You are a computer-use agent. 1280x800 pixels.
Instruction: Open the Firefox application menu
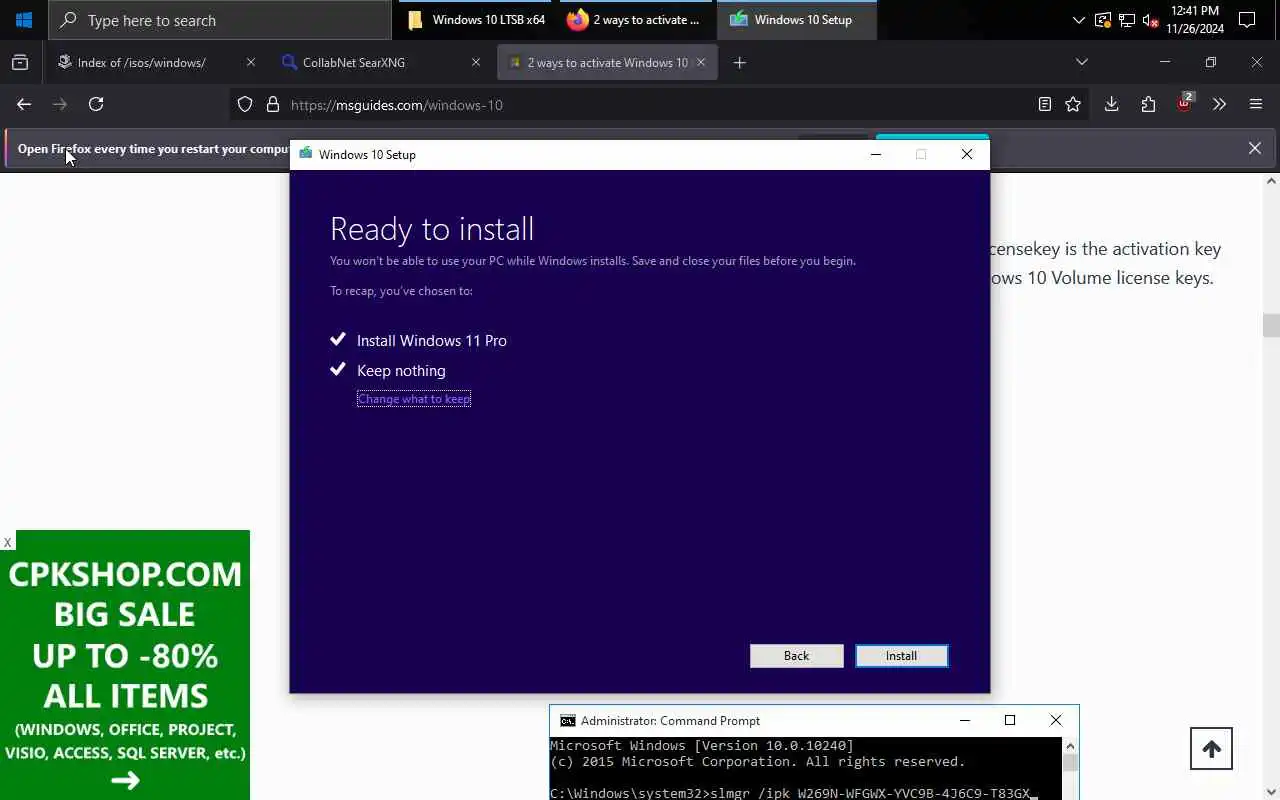coord(1256,104)
